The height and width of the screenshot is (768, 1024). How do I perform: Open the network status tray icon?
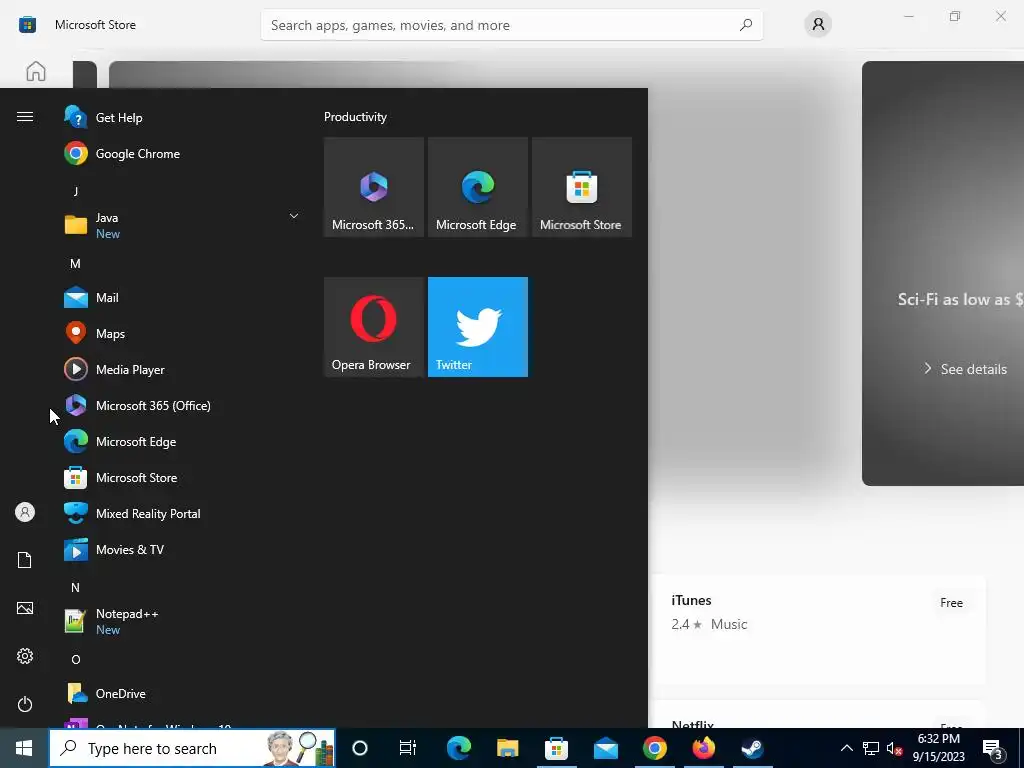(871, 748)
